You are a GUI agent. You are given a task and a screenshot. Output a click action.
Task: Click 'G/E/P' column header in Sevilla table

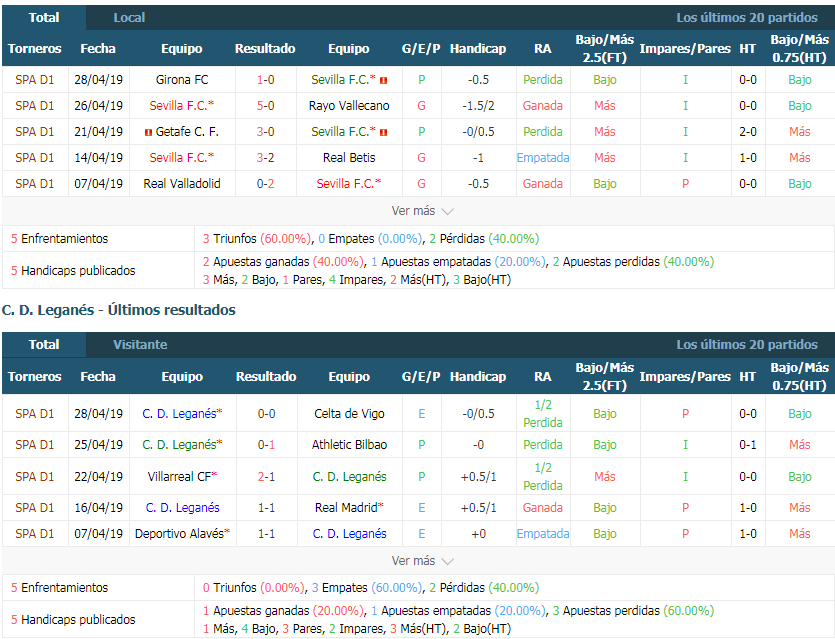click(421, 48)
